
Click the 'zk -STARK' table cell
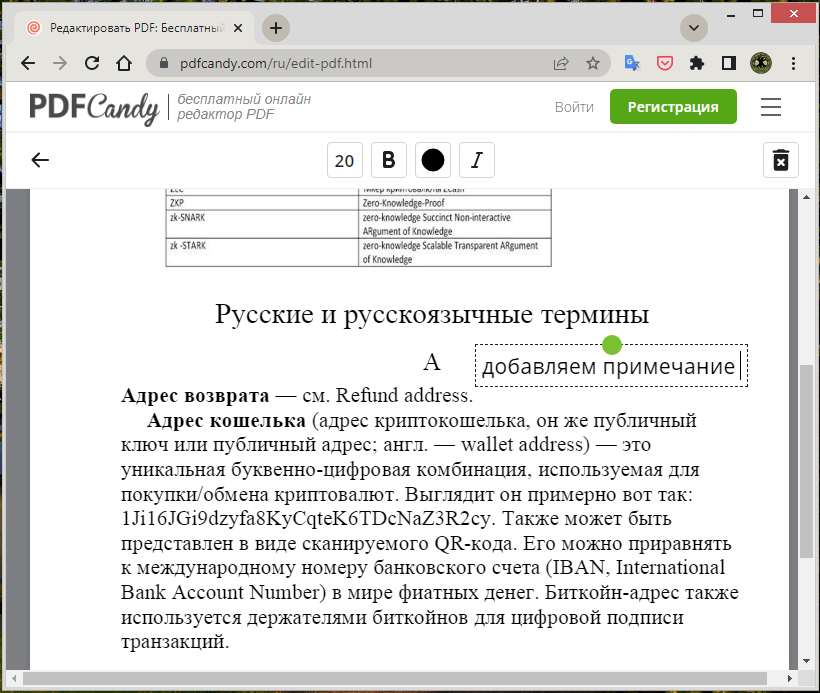[262, 252]
